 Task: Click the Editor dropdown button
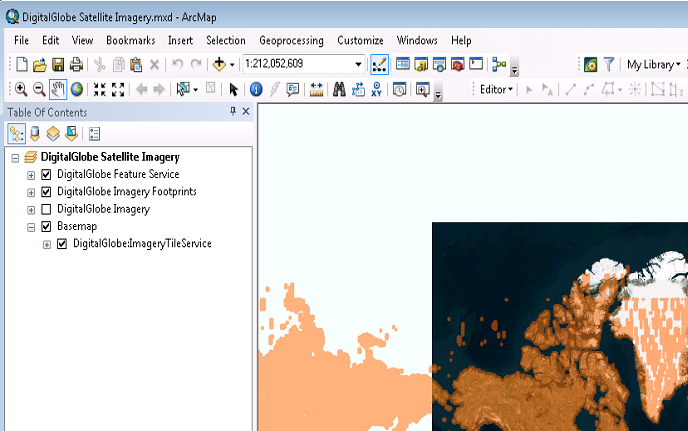tap(495, 89)
